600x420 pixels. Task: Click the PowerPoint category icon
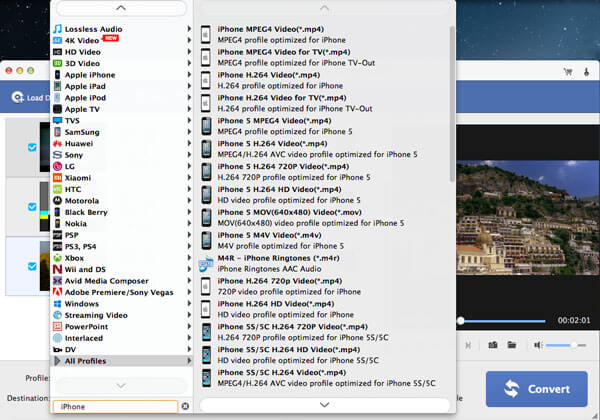[57, 327]
